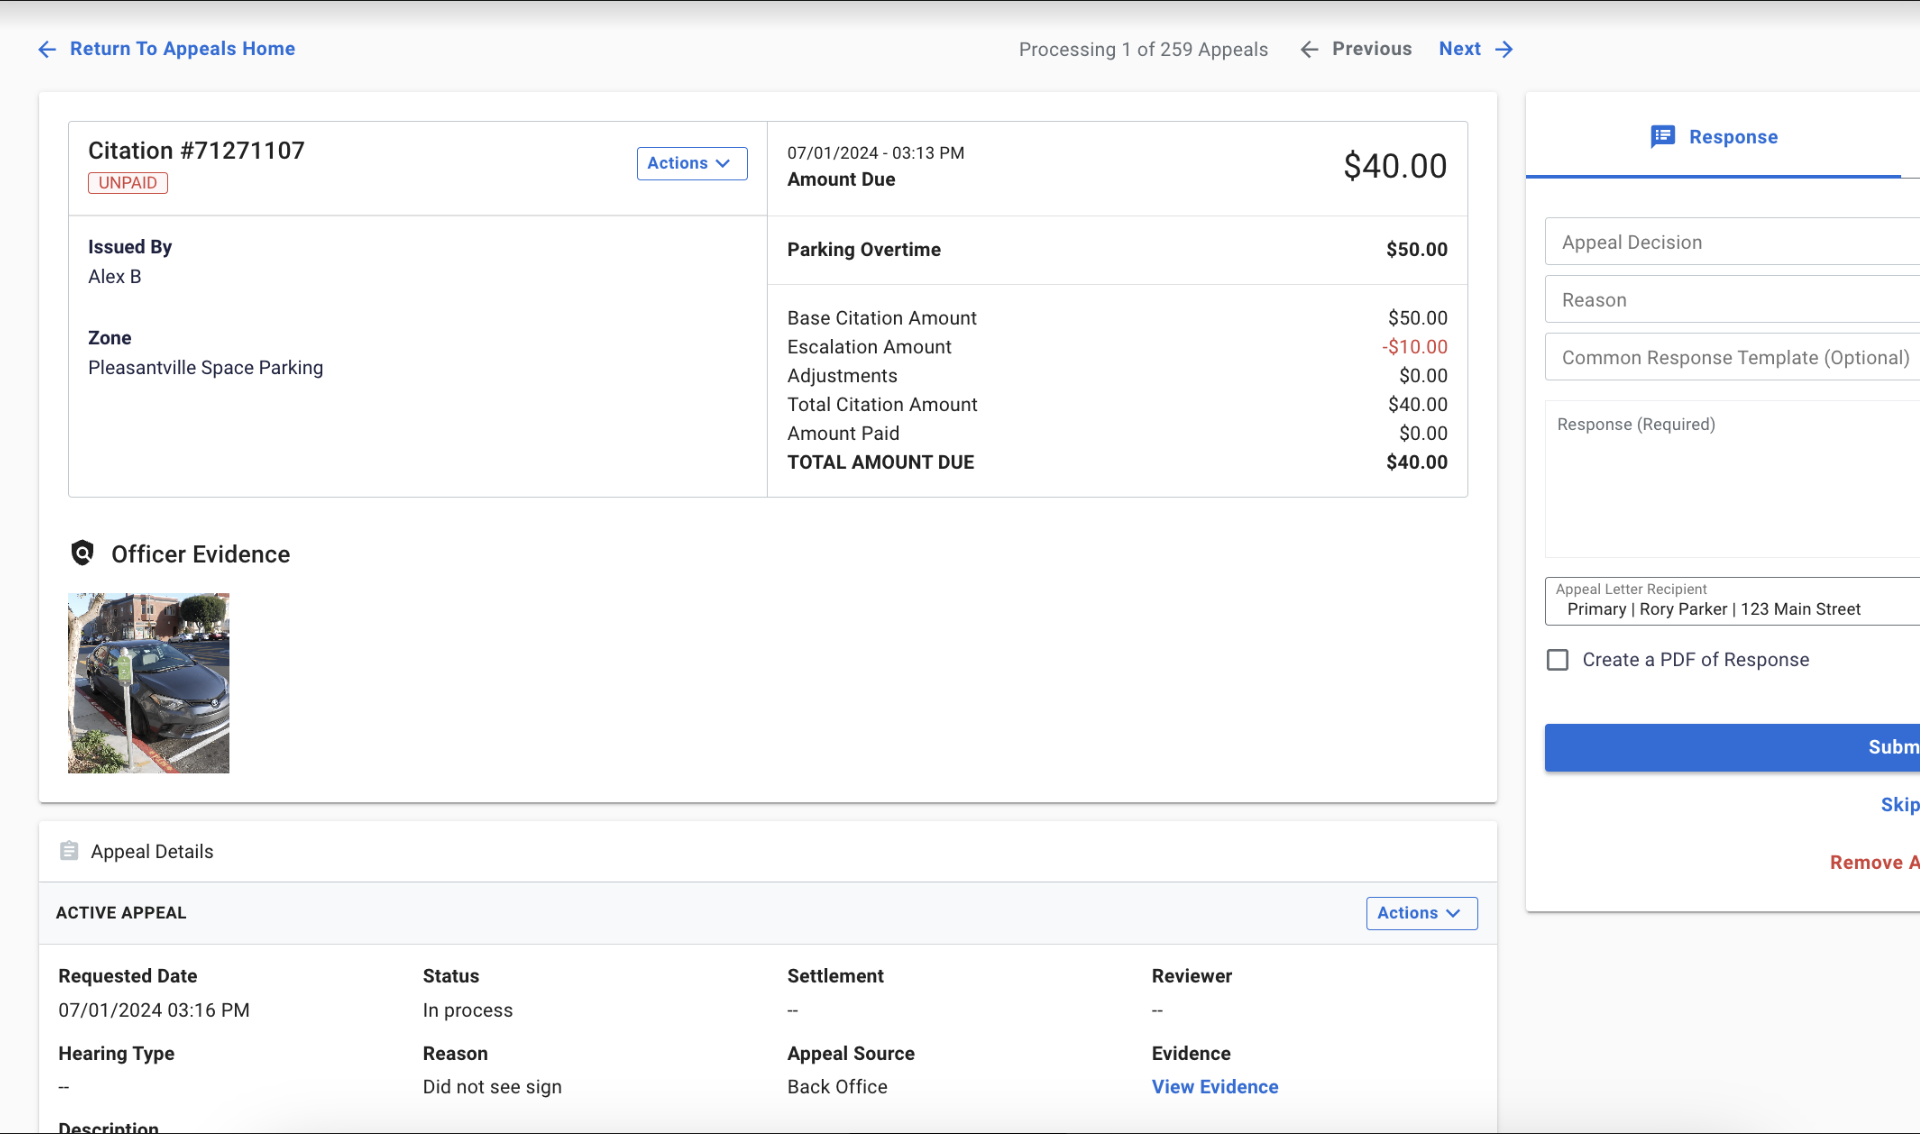Open the Return To Appeals Home link
This screenshot has height=1134, width=1920.
coord(182,49)
